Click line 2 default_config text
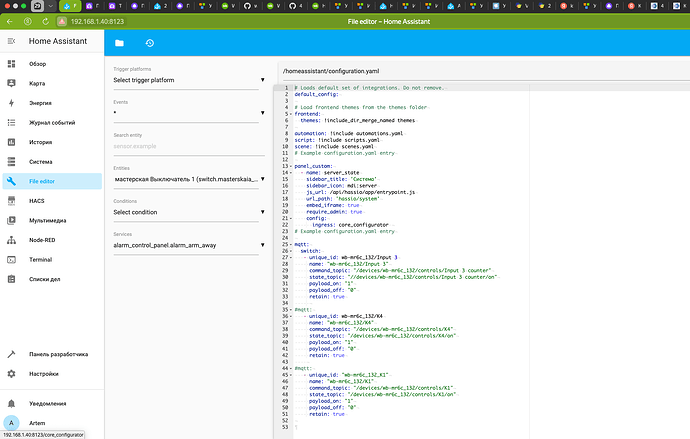This screenshot has height=439, width=690. pos(316,94)
